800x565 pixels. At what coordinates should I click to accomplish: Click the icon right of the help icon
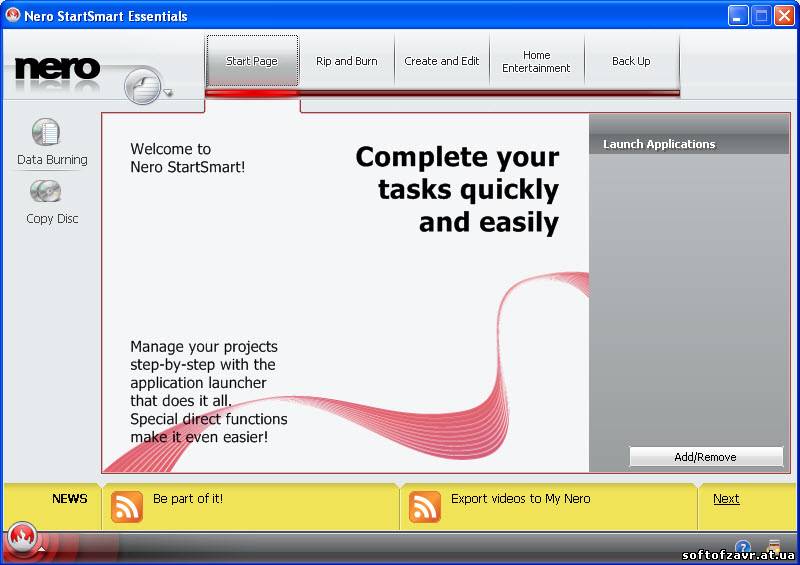pos(774,546)
